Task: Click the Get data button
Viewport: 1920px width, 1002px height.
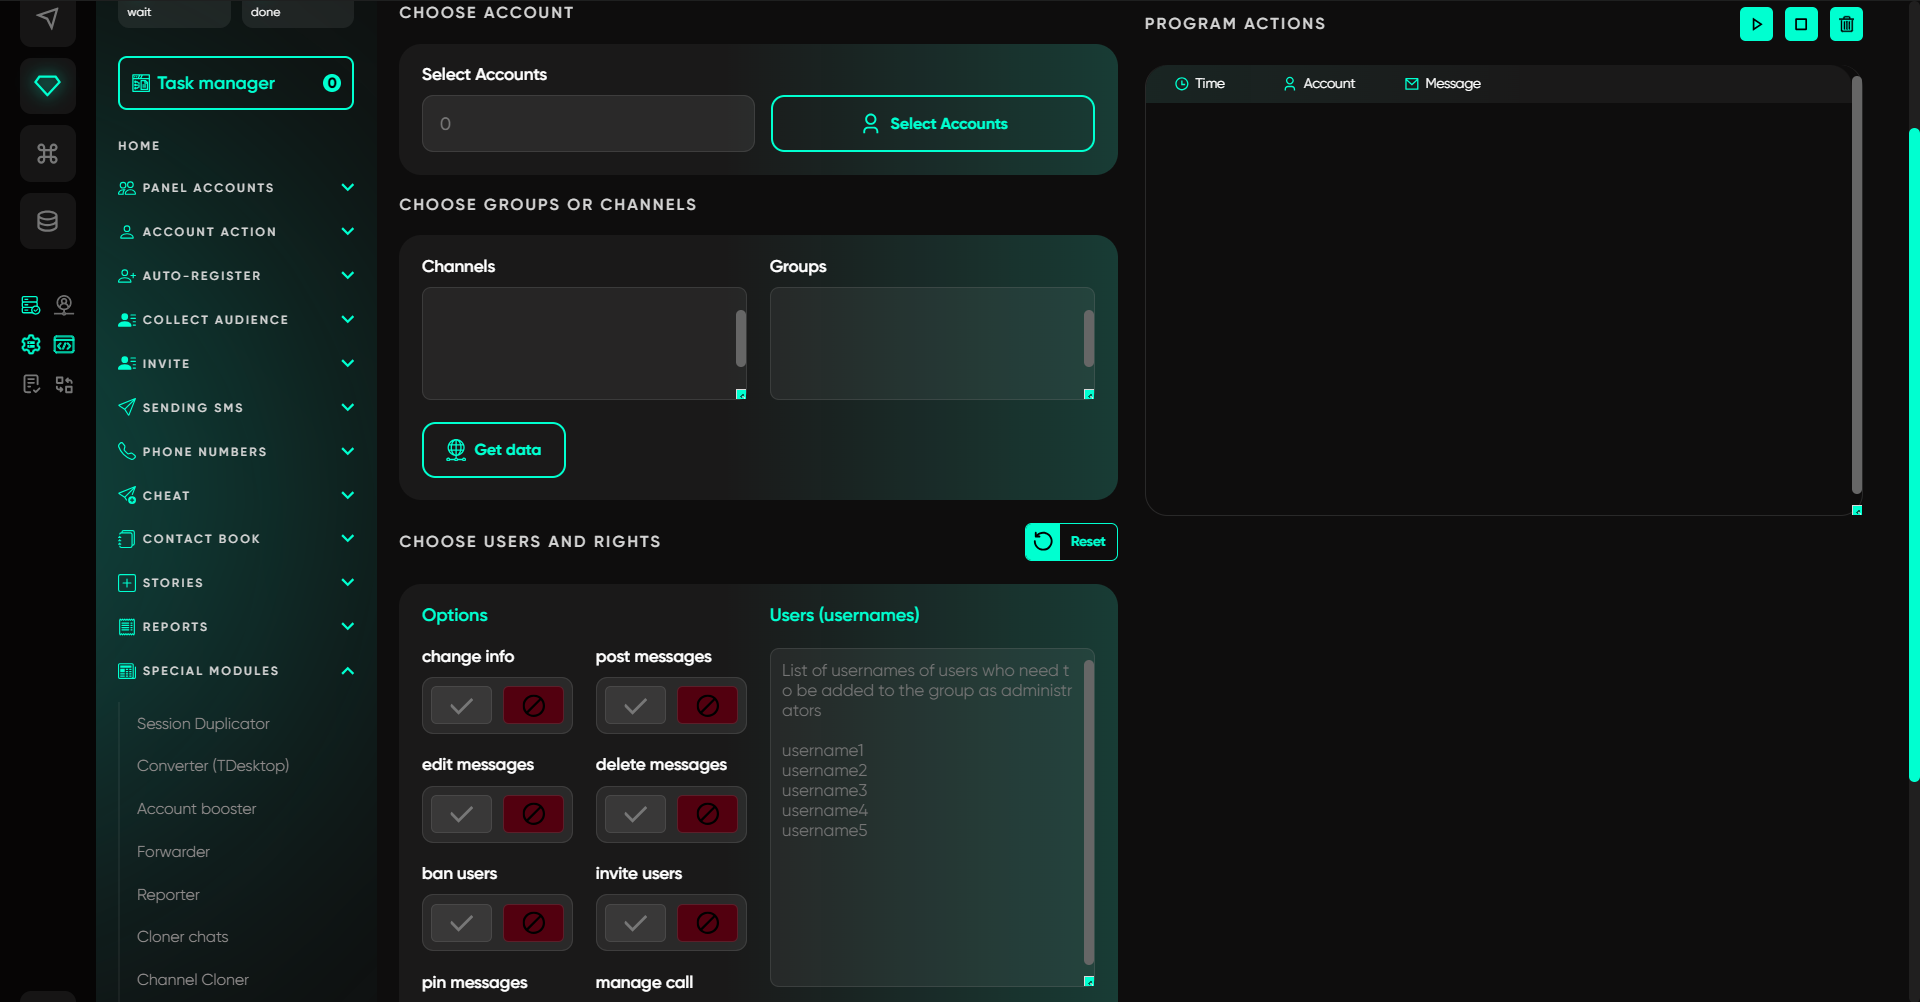Action: click(493, 450)
